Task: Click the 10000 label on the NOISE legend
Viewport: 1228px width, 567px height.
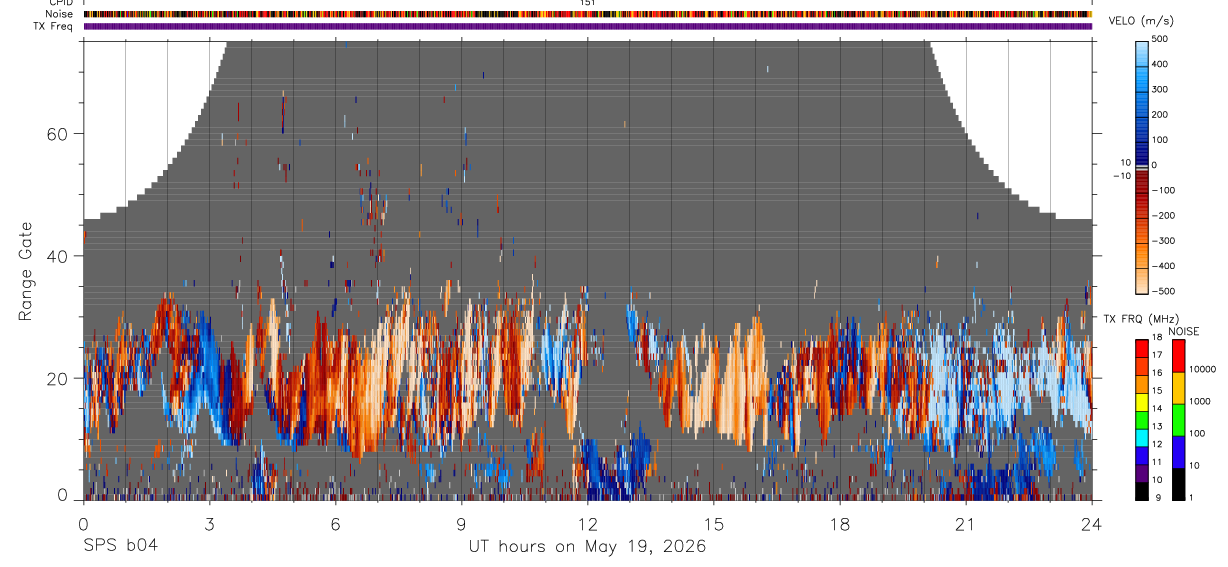Action: [x=1202, y=370]
